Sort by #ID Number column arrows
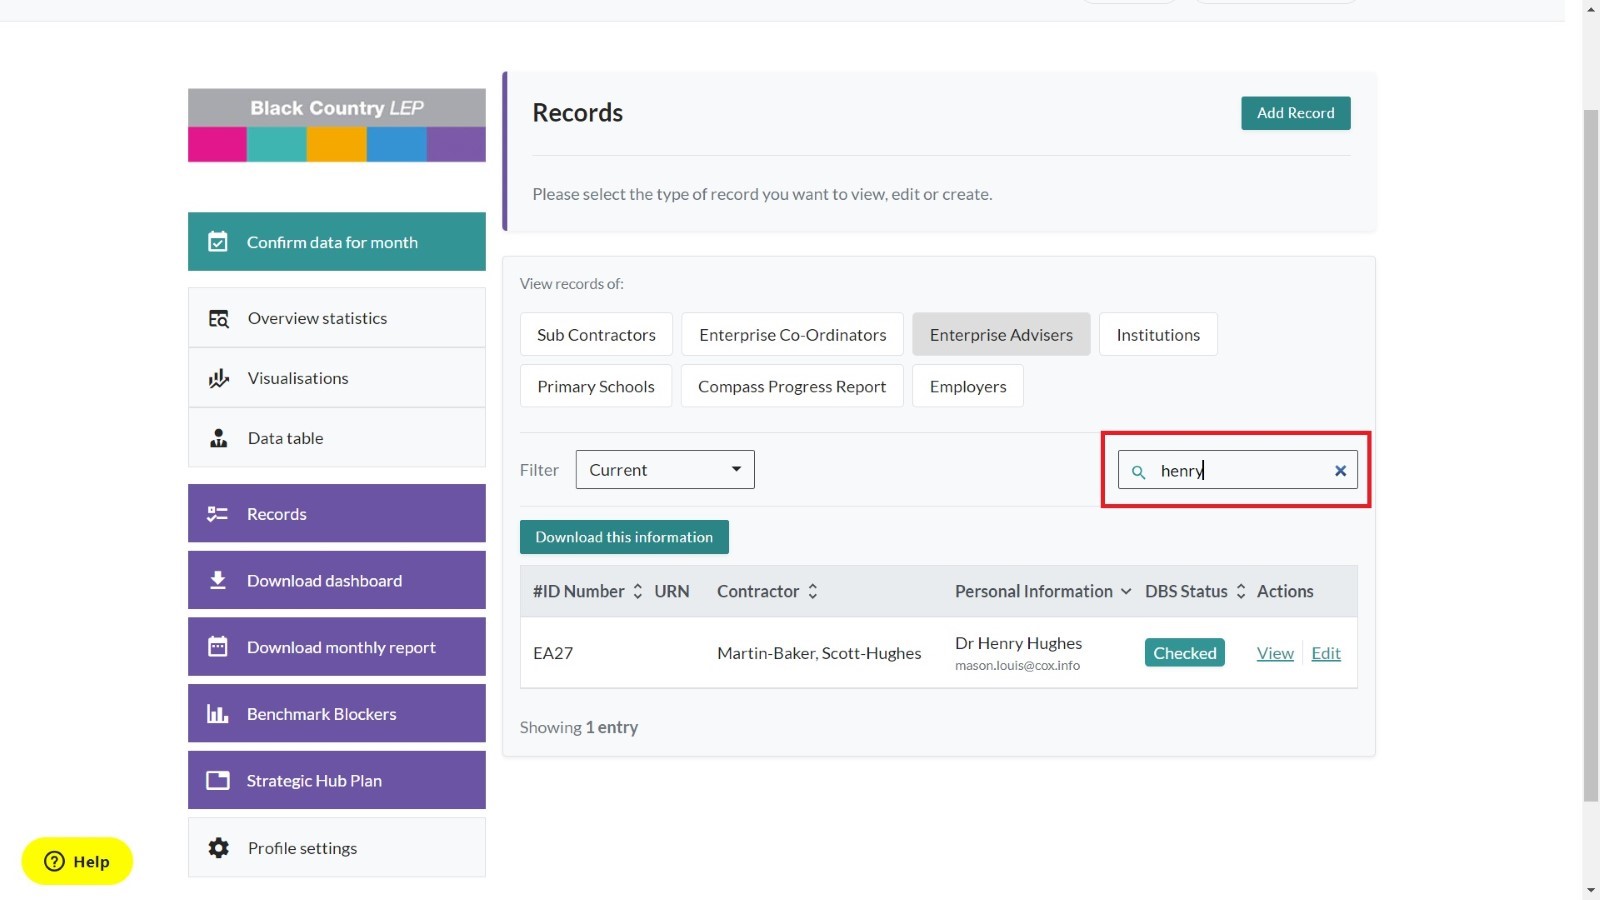The image size is (1600, 900). 637,592
